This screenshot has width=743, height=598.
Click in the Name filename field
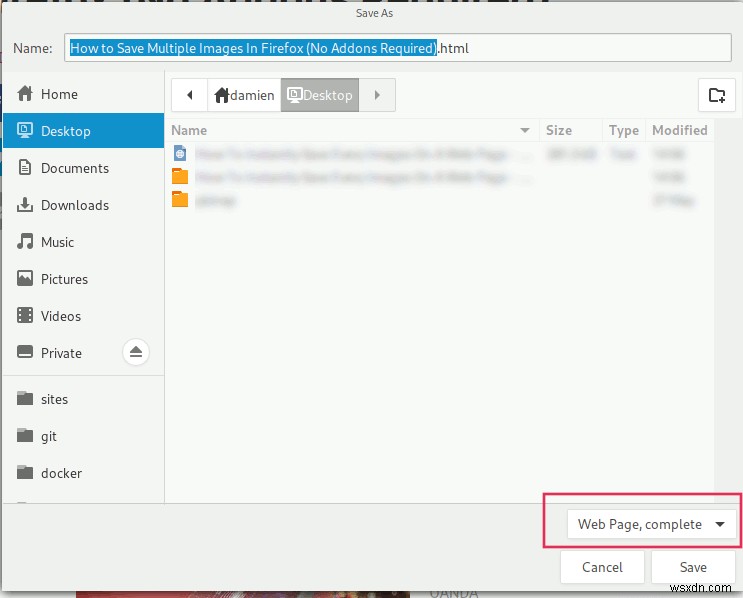coord(398,48)
